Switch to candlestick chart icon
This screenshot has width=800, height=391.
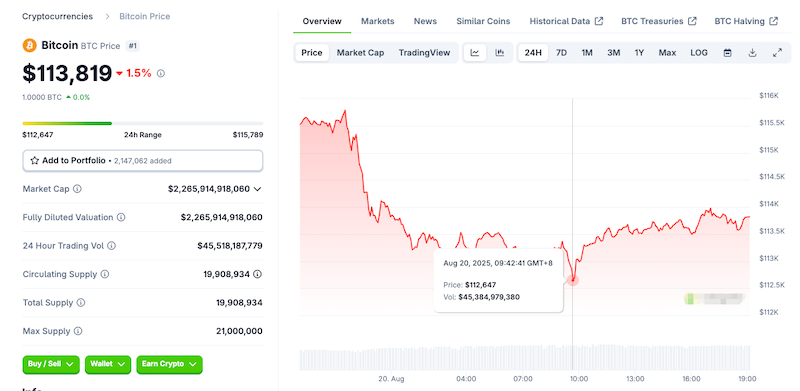click(500, 53)
